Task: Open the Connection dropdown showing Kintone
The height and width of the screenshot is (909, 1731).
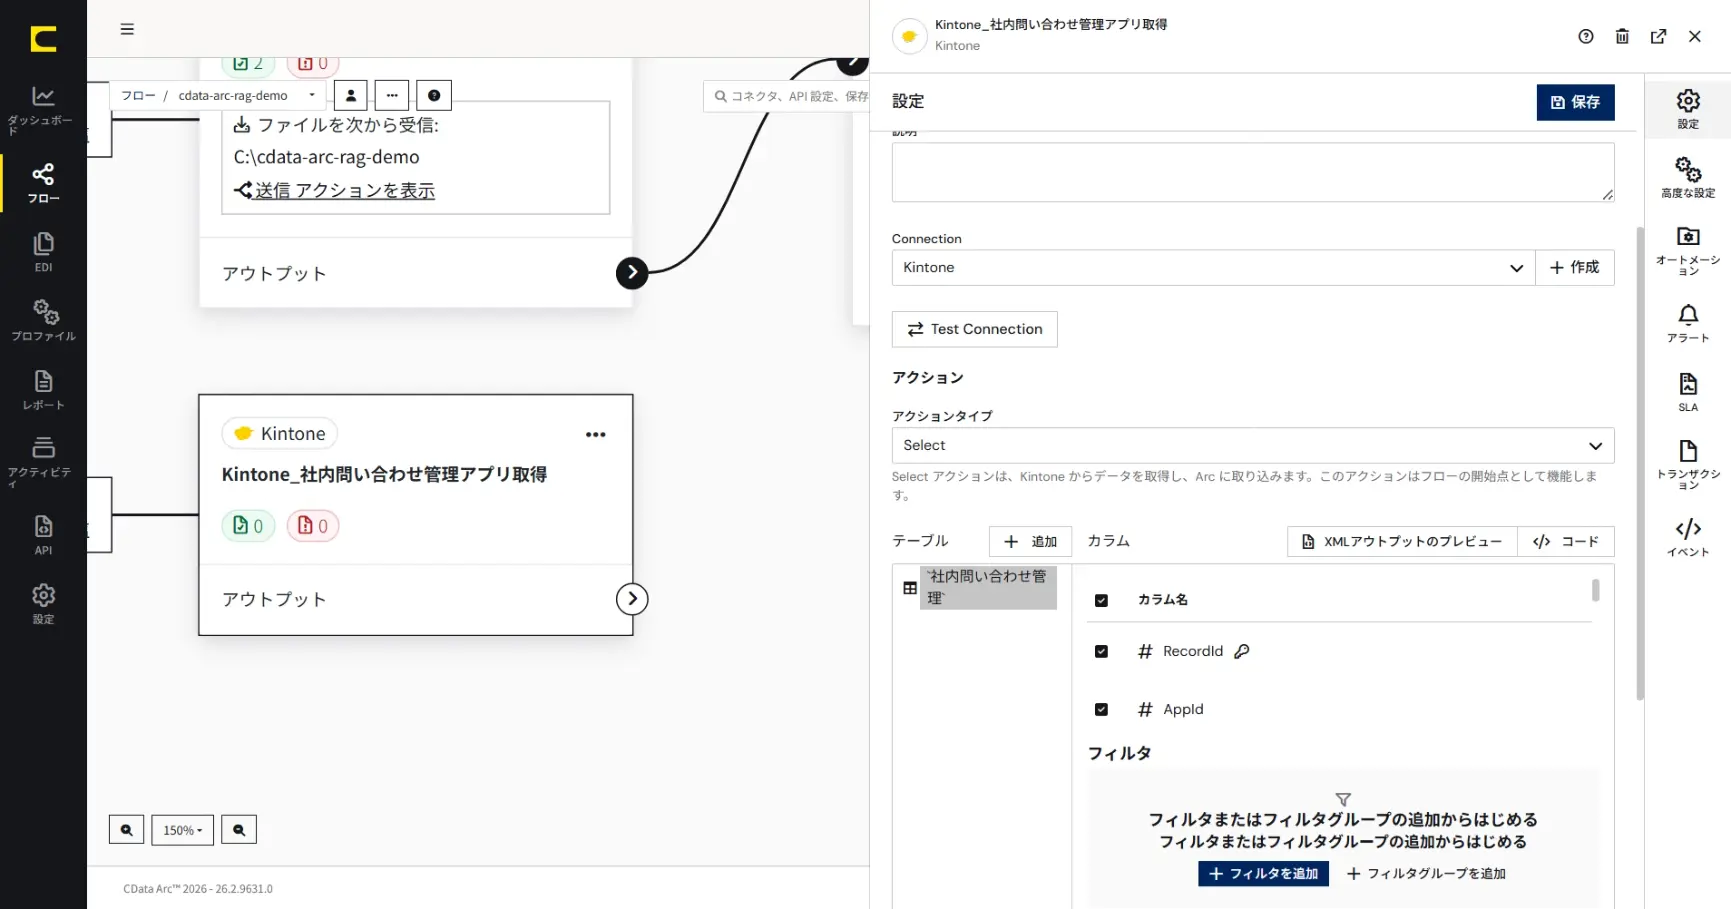Action: [x=1213, y=268]
